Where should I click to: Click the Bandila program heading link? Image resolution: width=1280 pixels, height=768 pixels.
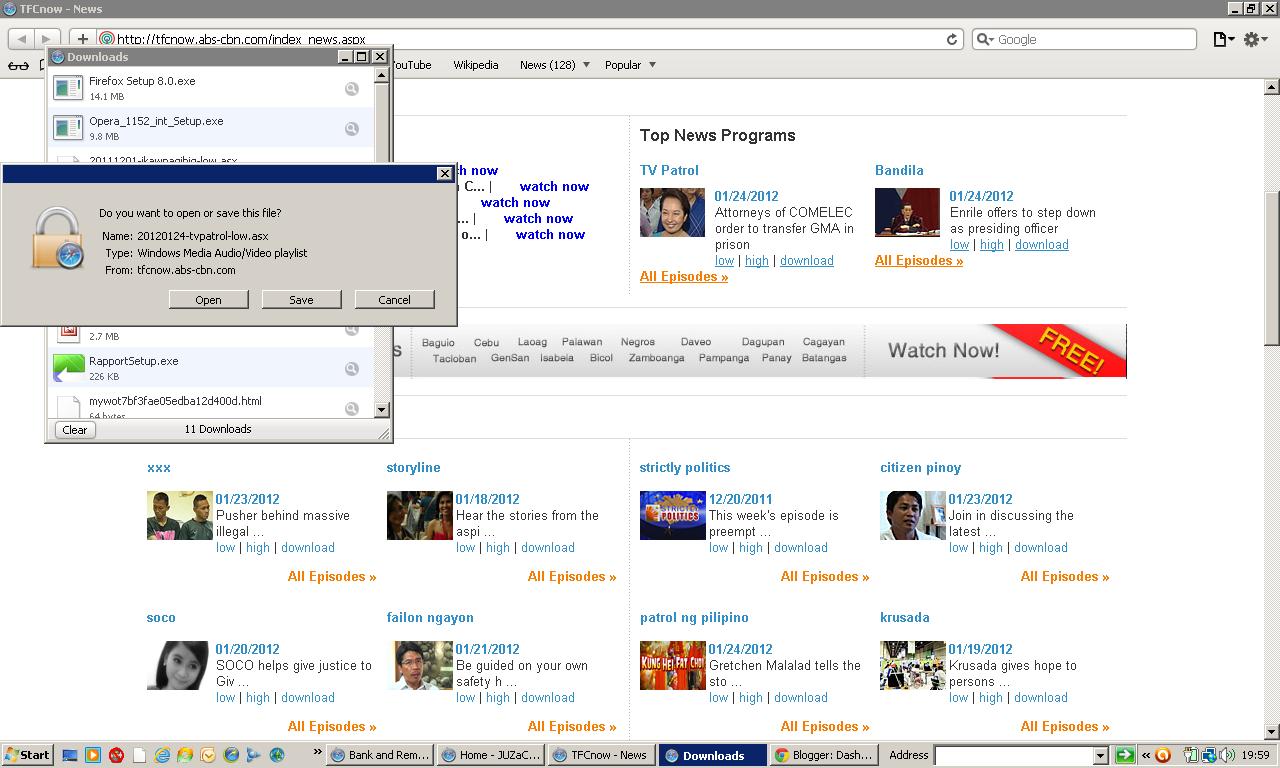[899, 170]
